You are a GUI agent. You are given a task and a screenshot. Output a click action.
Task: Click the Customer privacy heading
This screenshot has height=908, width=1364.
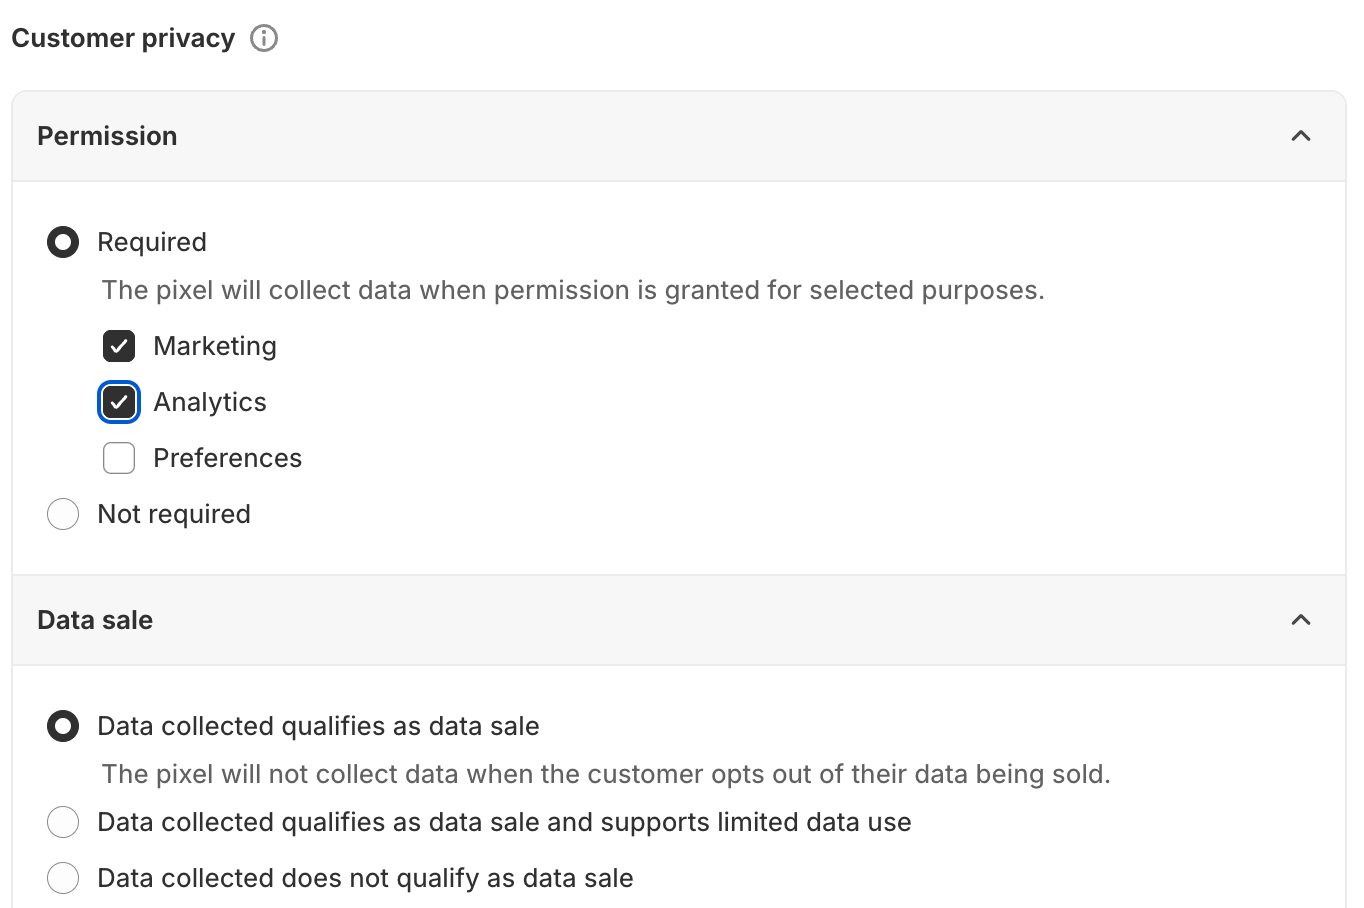point(123,38)
